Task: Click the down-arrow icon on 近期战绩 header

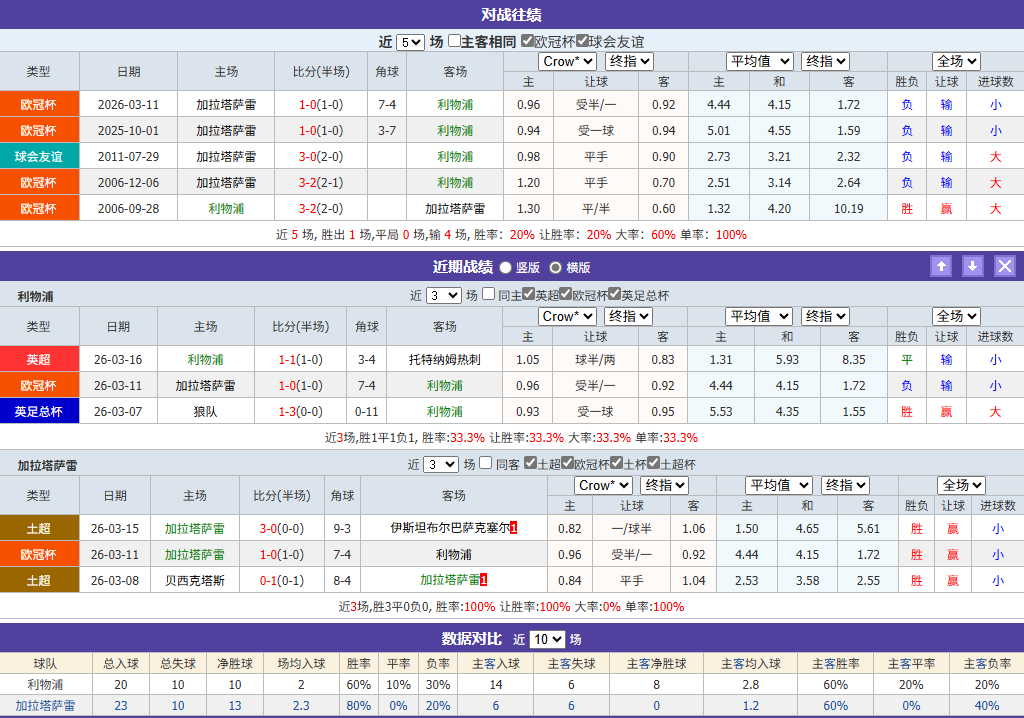Action: click(972, 266)
